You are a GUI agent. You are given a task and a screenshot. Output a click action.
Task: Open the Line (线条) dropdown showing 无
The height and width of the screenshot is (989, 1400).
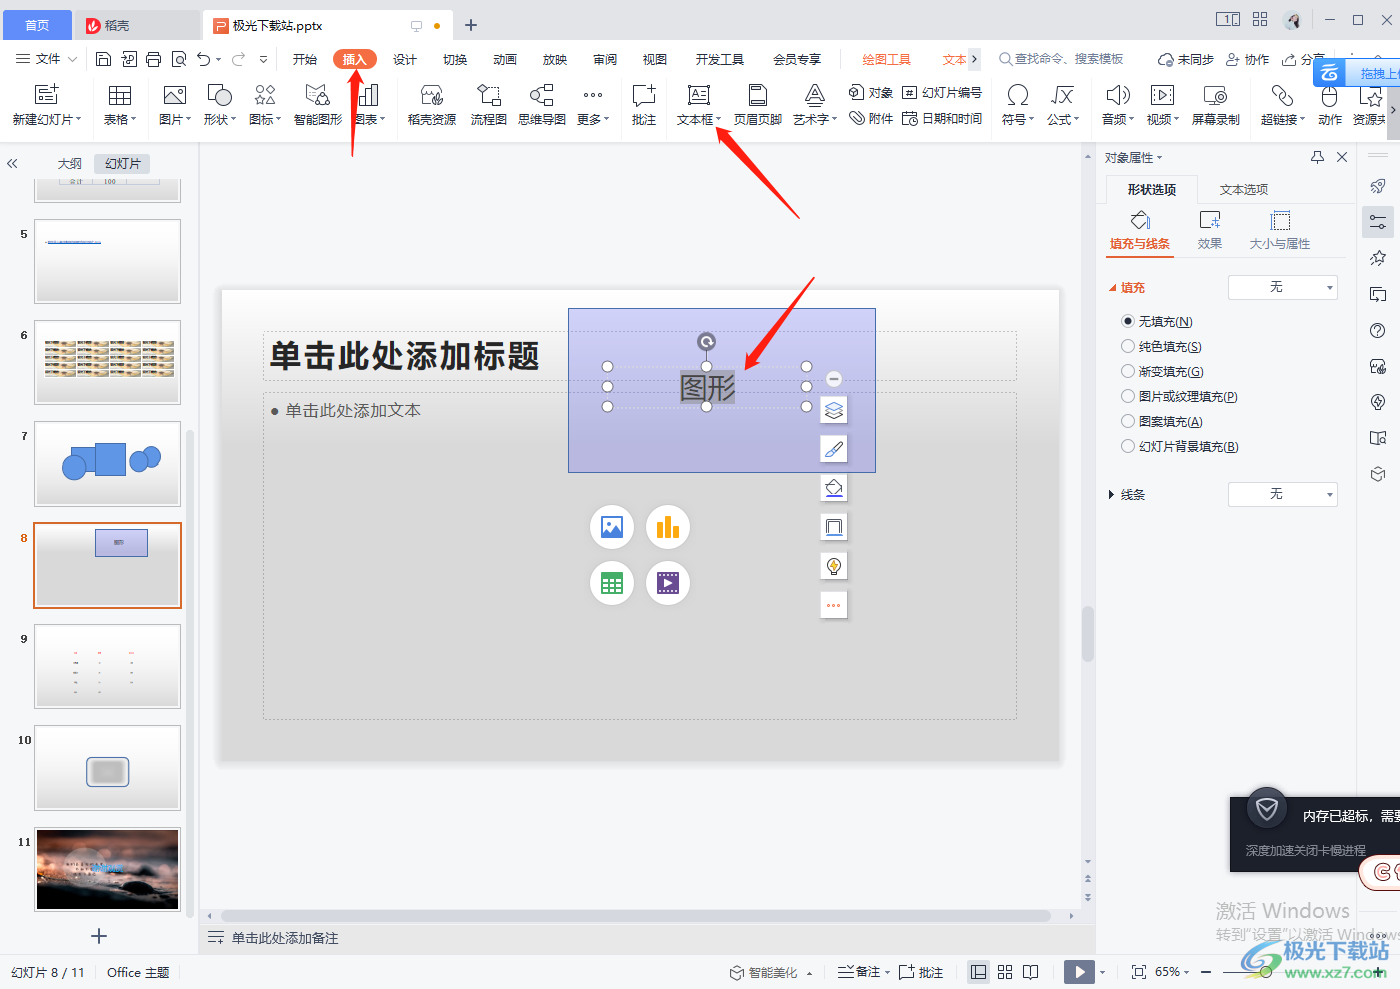pos(1283,494)
